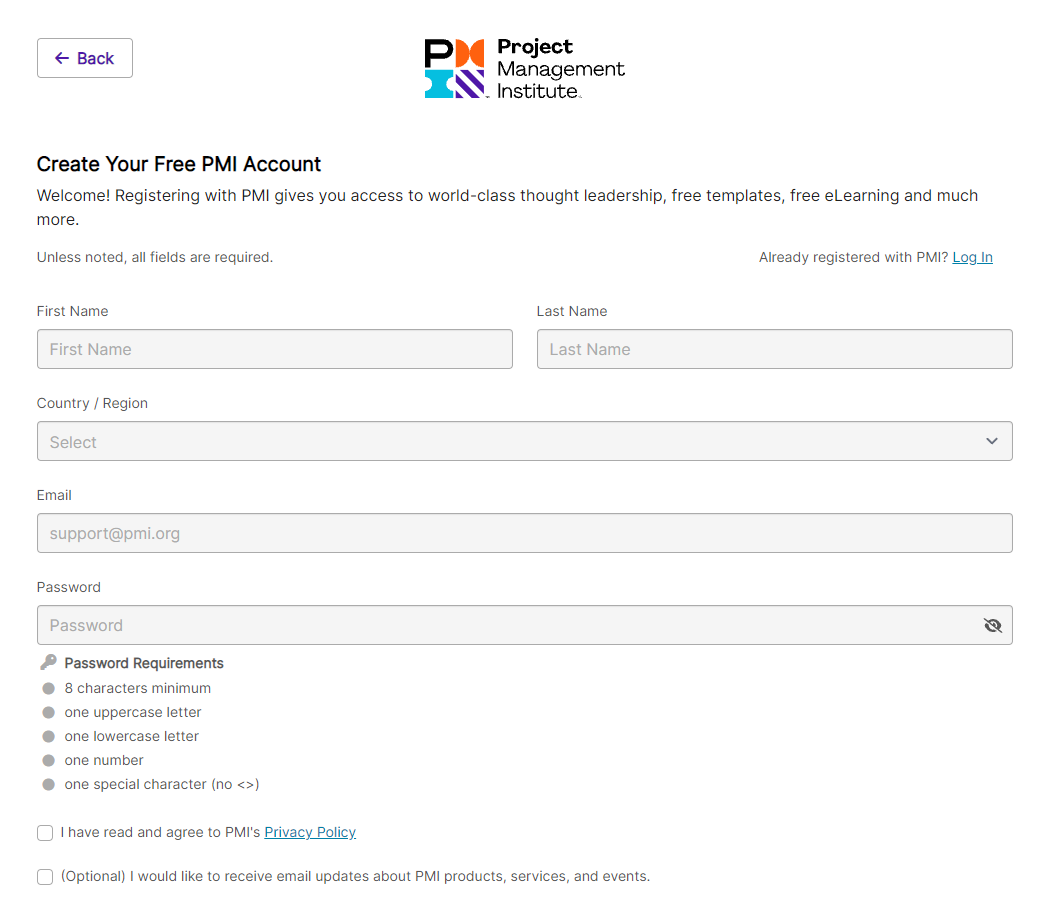Click into the Email input field
Image resolution: width=1047 pixels, height=899 pixels.
[x=524, y=533]
